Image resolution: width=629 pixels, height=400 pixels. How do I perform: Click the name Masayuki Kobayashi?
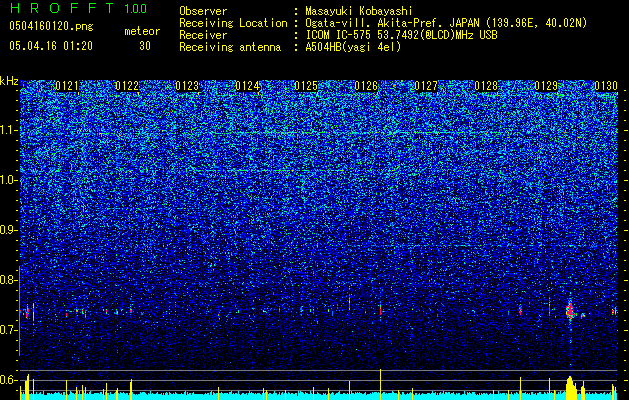pyautogui.click(x=359, y=11)
